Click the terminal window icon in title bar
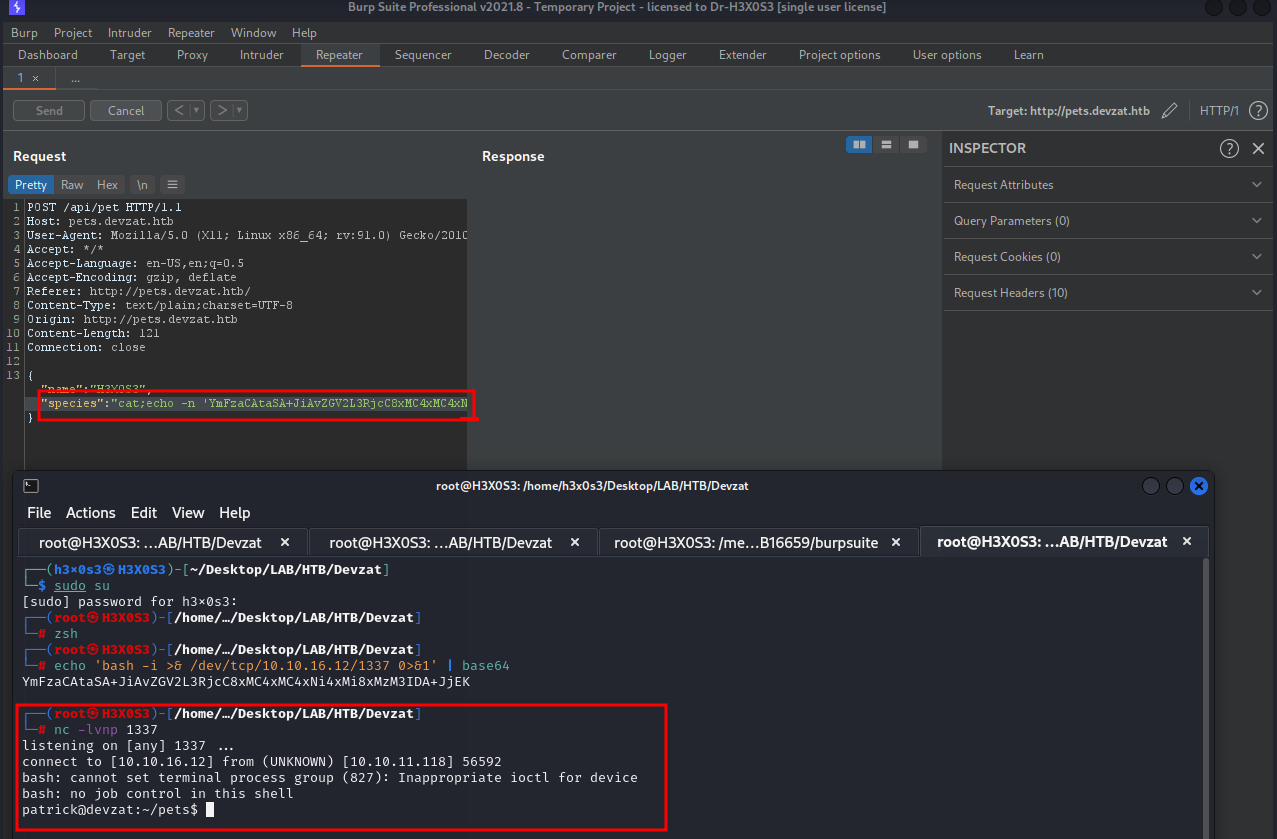Screen dimensions: 1277x839 31,486
